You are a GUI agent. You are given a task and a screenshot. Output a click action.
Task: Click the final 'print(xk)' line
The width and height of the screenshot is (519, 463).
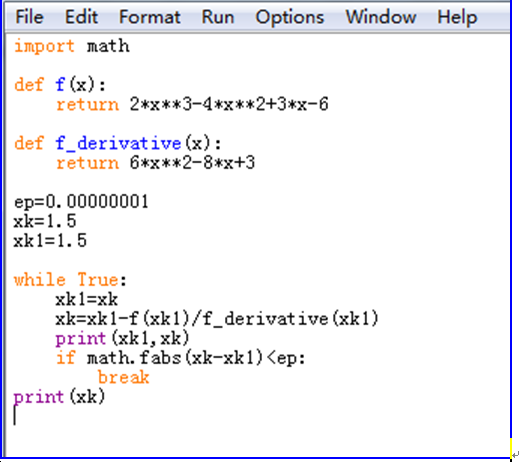[59, 397]
